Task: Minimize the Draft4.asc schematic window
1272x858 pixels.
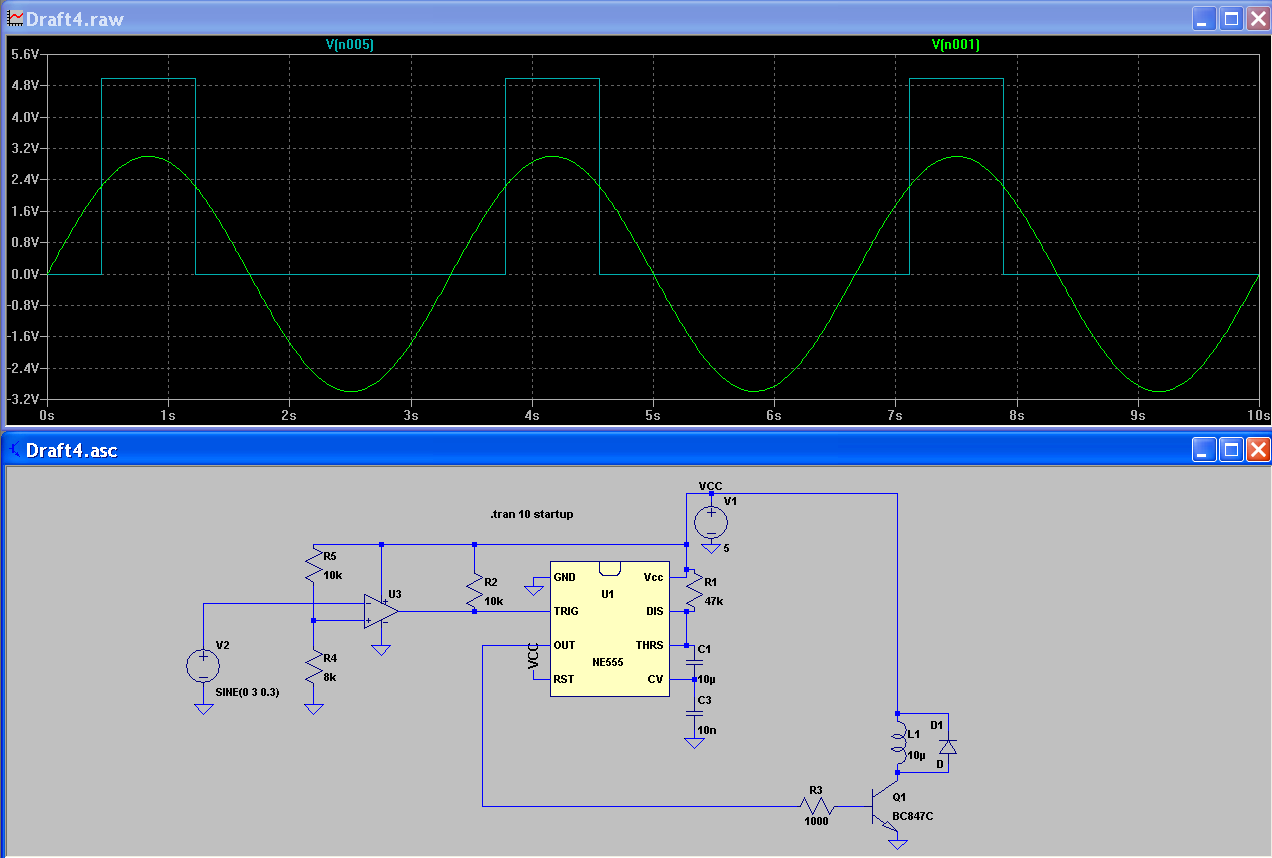Action: click(1204, 450)
